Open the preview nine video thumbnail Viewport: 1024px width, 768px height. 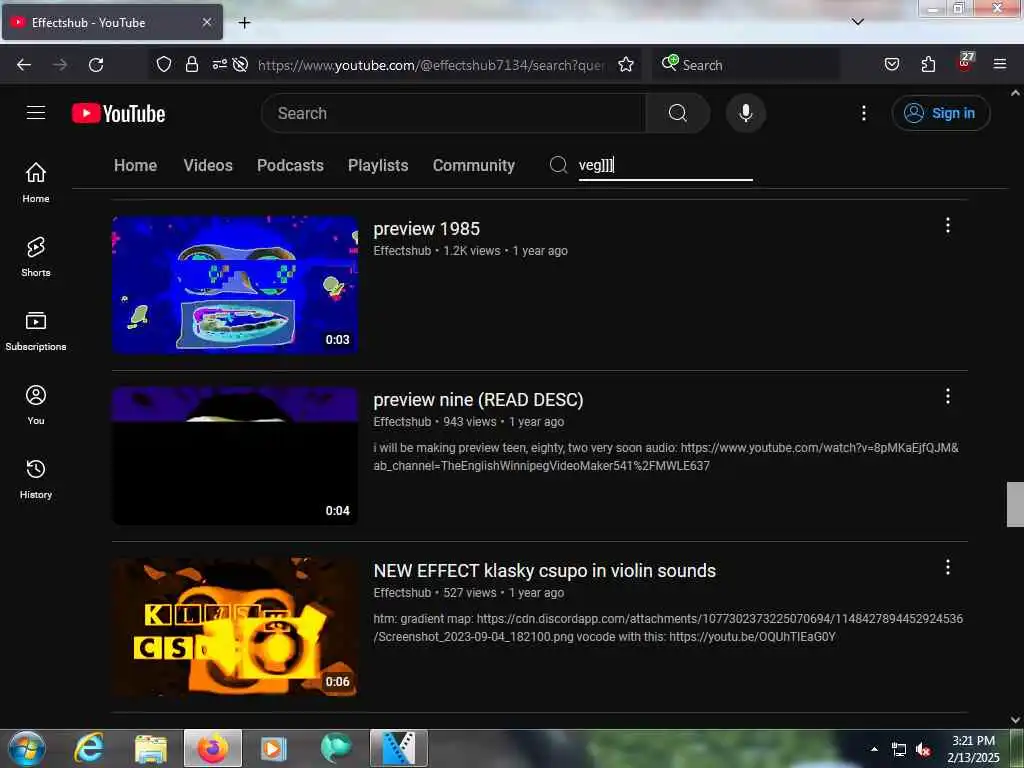pos(235,456)
